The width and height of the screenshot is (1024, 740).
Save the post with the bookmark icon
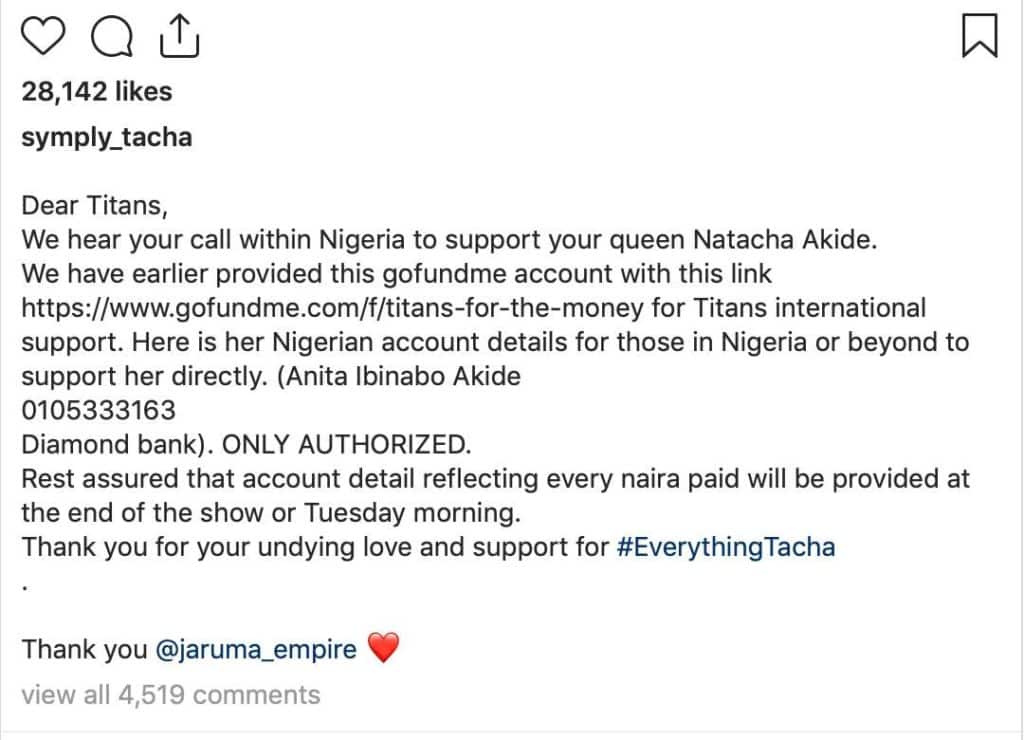pos(980,36)
